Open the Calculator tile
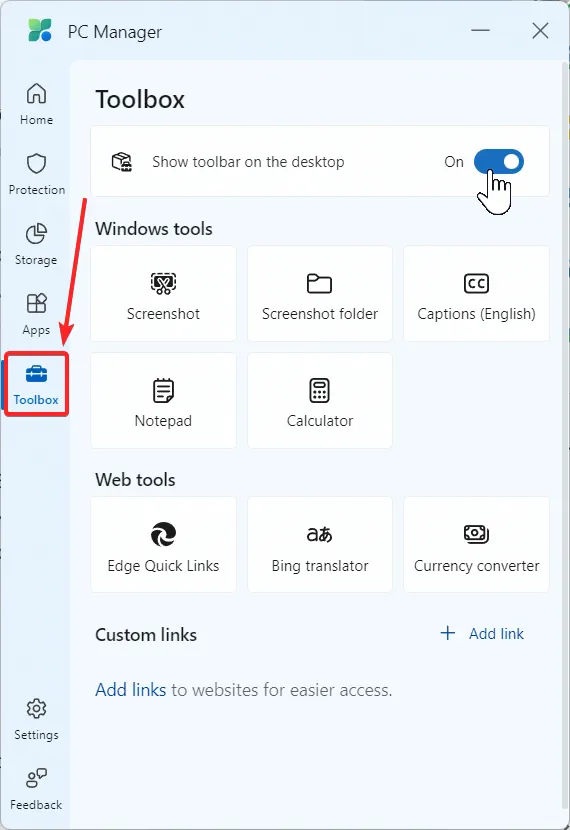The height and width of the screenshot is (830, 570). pos(320,401)
